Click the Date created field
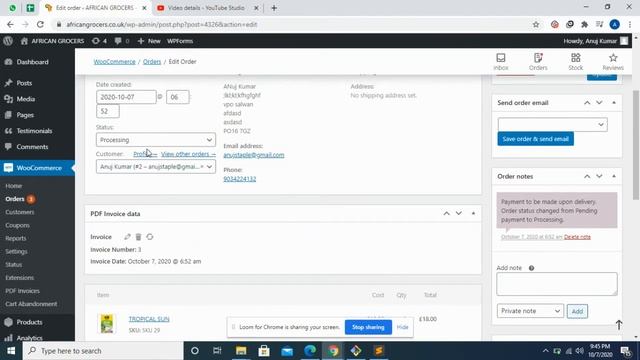Image resolution: width=640 pixels, height=360 pixels. pos(126,97)
